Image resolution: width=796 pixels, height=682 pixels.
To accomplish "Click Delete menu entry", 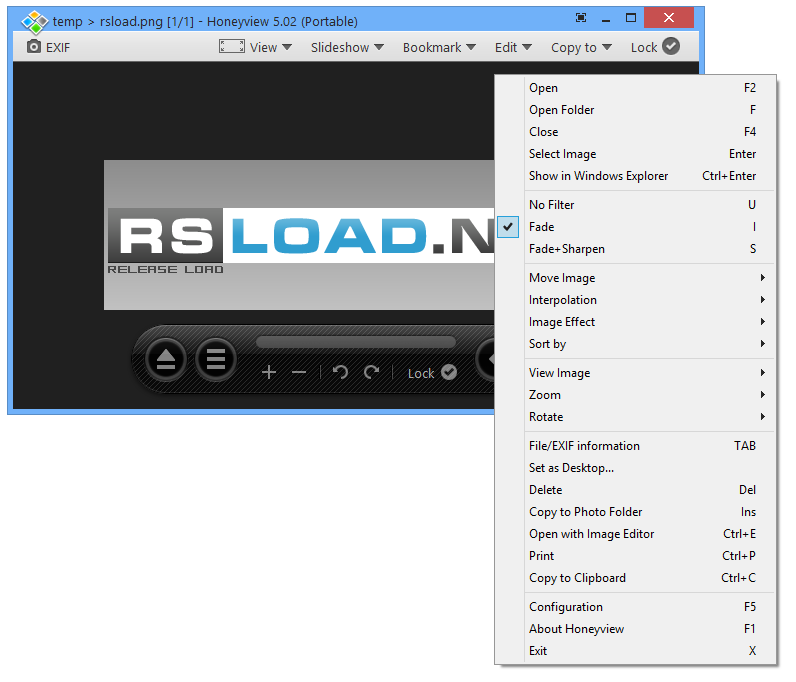I will coord(636,490).
